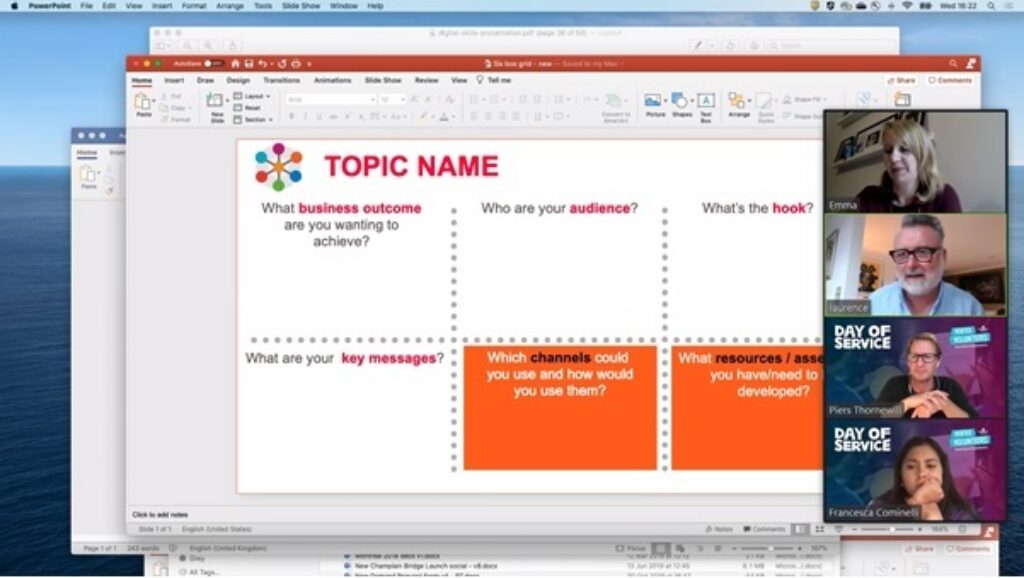This screenshot has width=1024, height=578.
Task: Click the Tell me search label
Action: (x=500, y=80)
